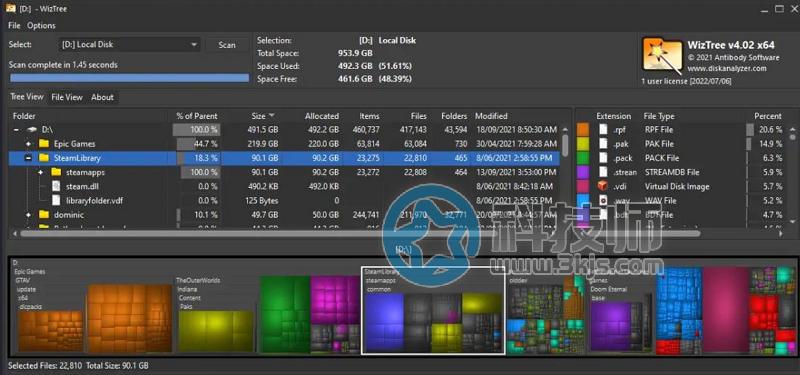This screenshot has width=800, height=375.
Task: Click the D:\ drive icon in tree
Action: [x=32, y=130]
